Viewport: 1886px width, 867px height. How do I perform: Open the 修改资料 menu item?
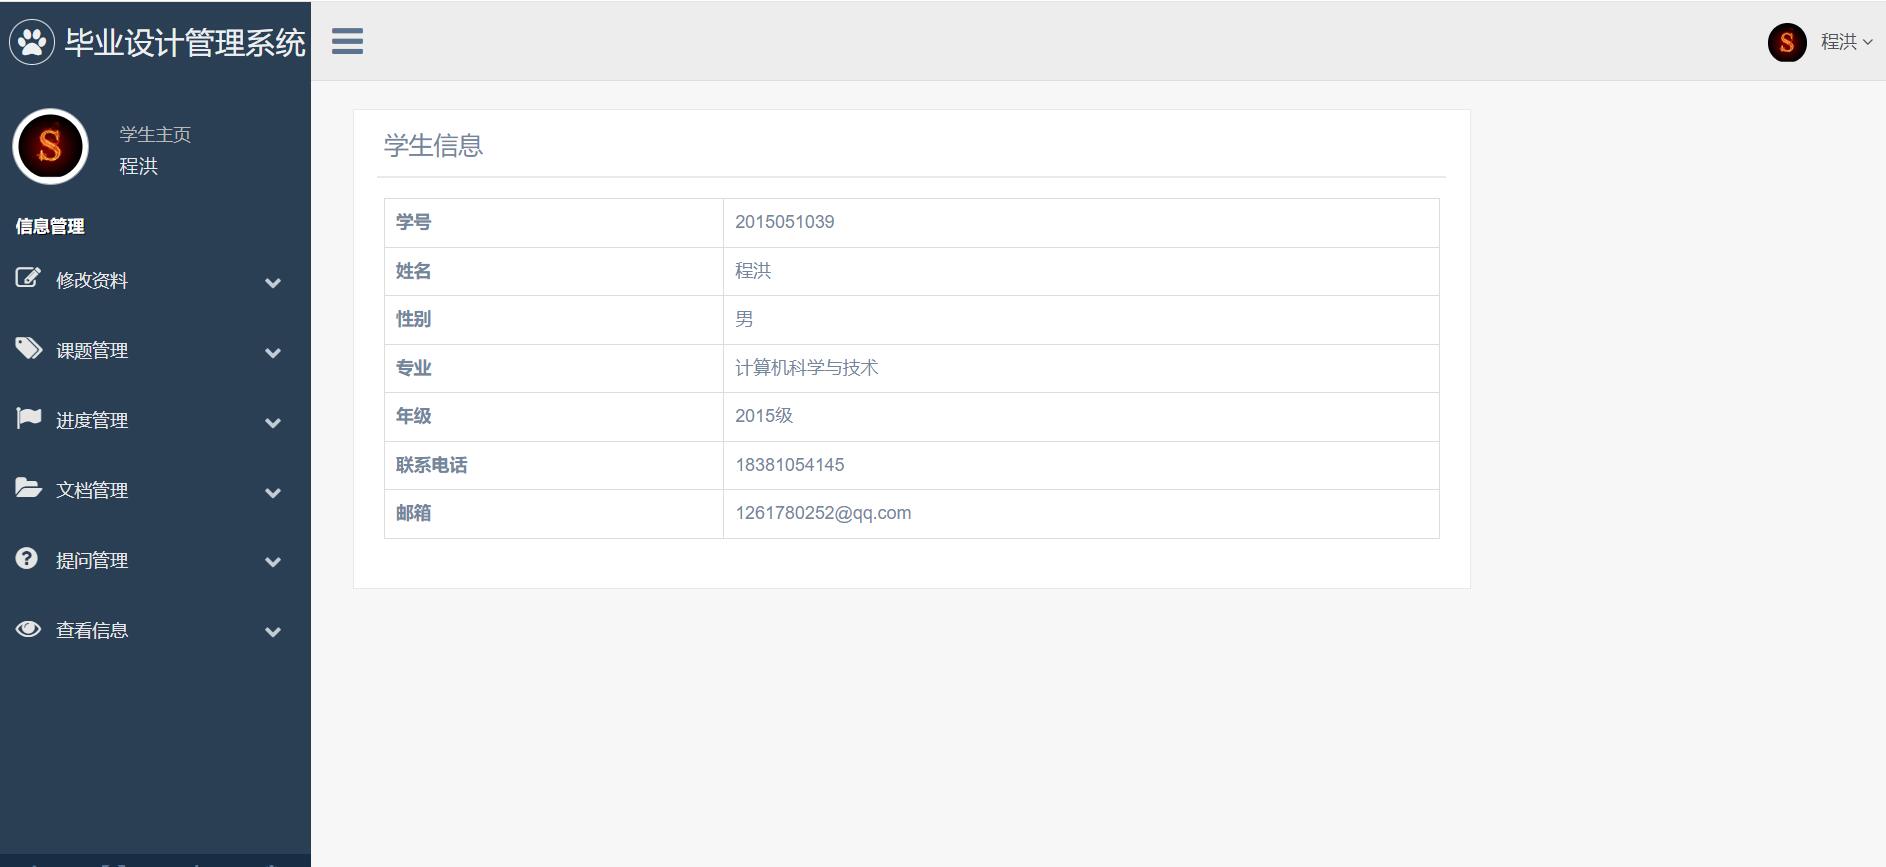click(92, 281)
